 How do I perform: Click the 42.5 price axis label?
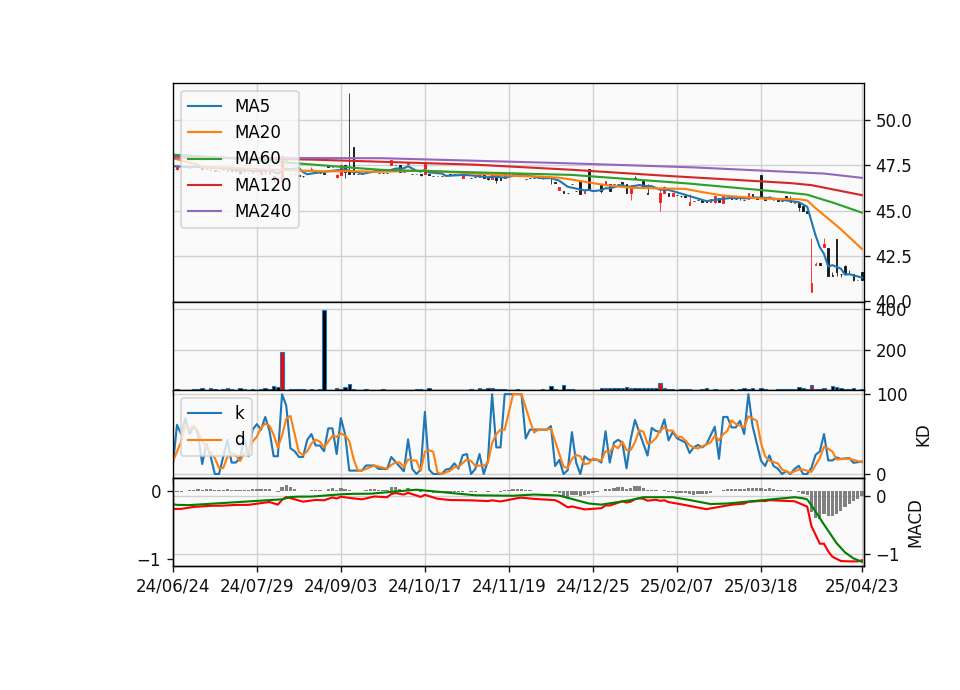coord(893,257)
